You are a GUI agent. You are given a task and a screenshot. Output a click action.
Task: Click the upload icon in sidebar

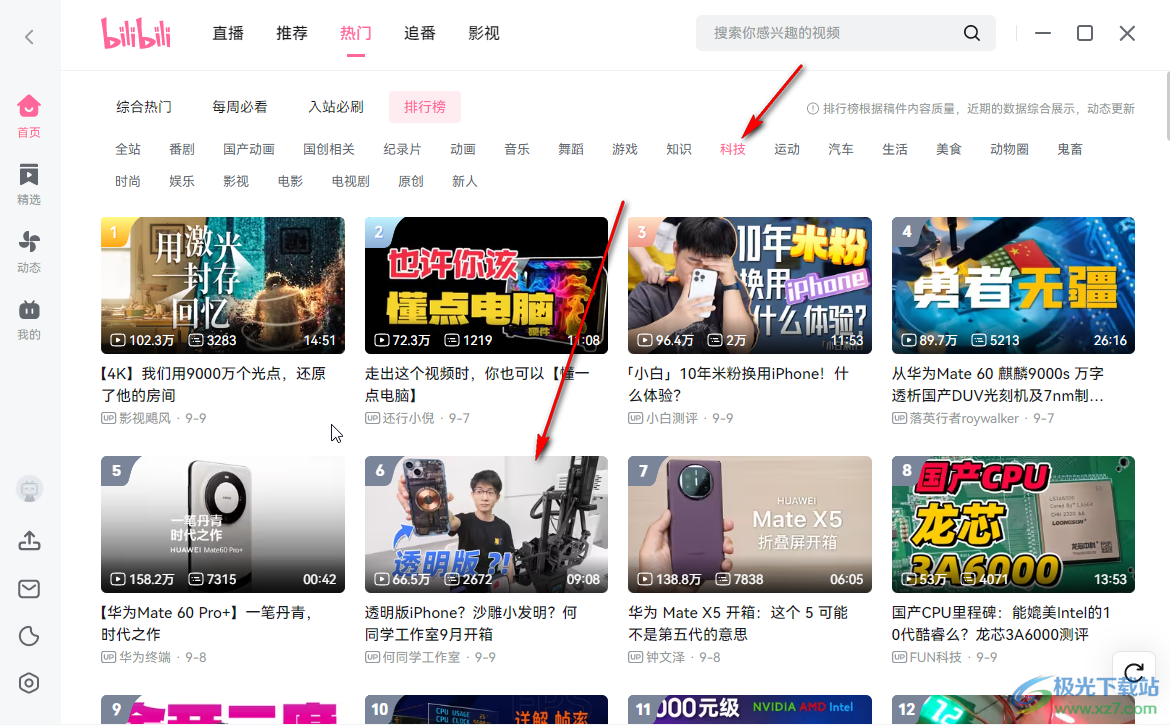(x=29, y=541)
